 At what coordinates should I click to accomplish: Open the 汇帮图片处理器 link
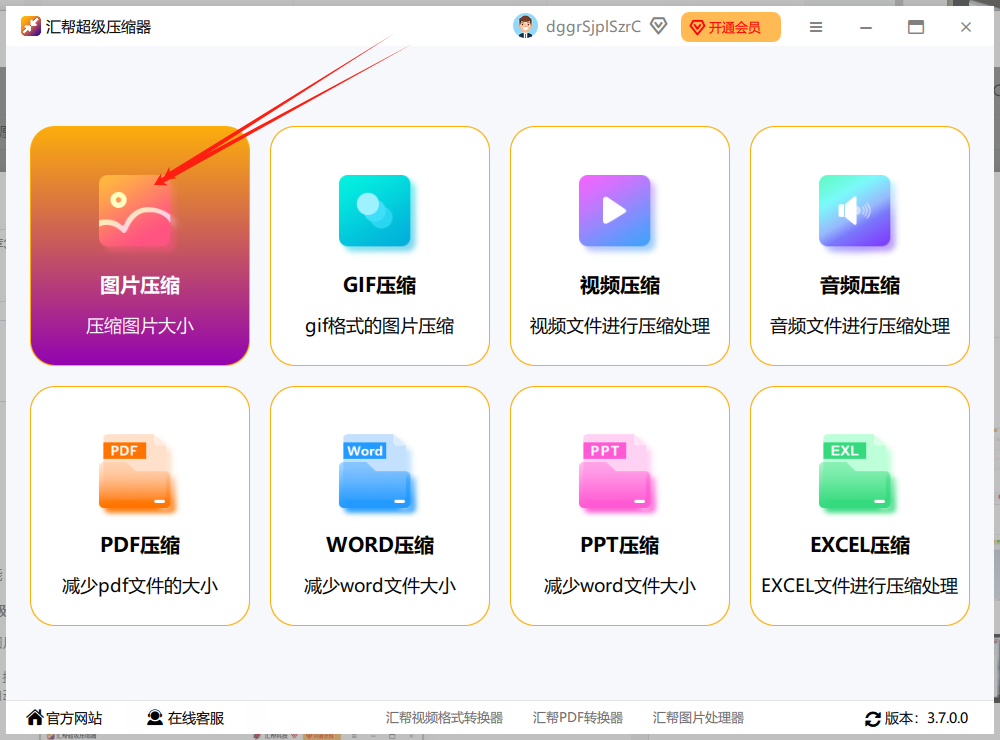click(698, 718)
